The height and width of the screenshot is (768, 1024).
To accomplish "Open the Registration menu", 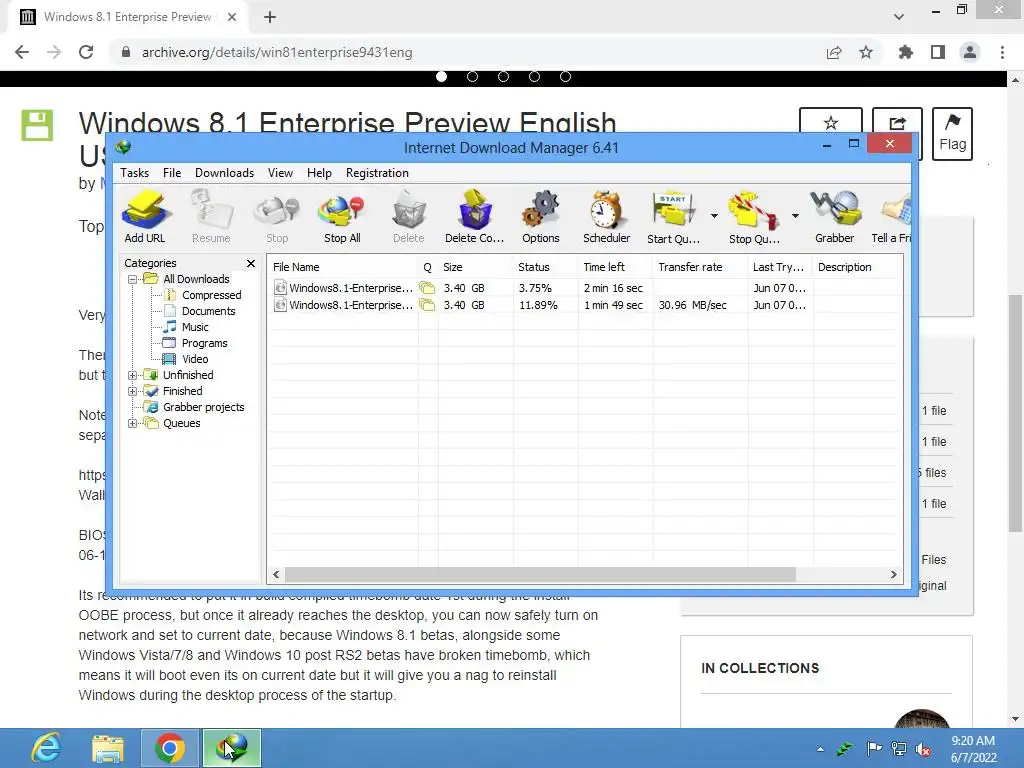I will [377, 173].
